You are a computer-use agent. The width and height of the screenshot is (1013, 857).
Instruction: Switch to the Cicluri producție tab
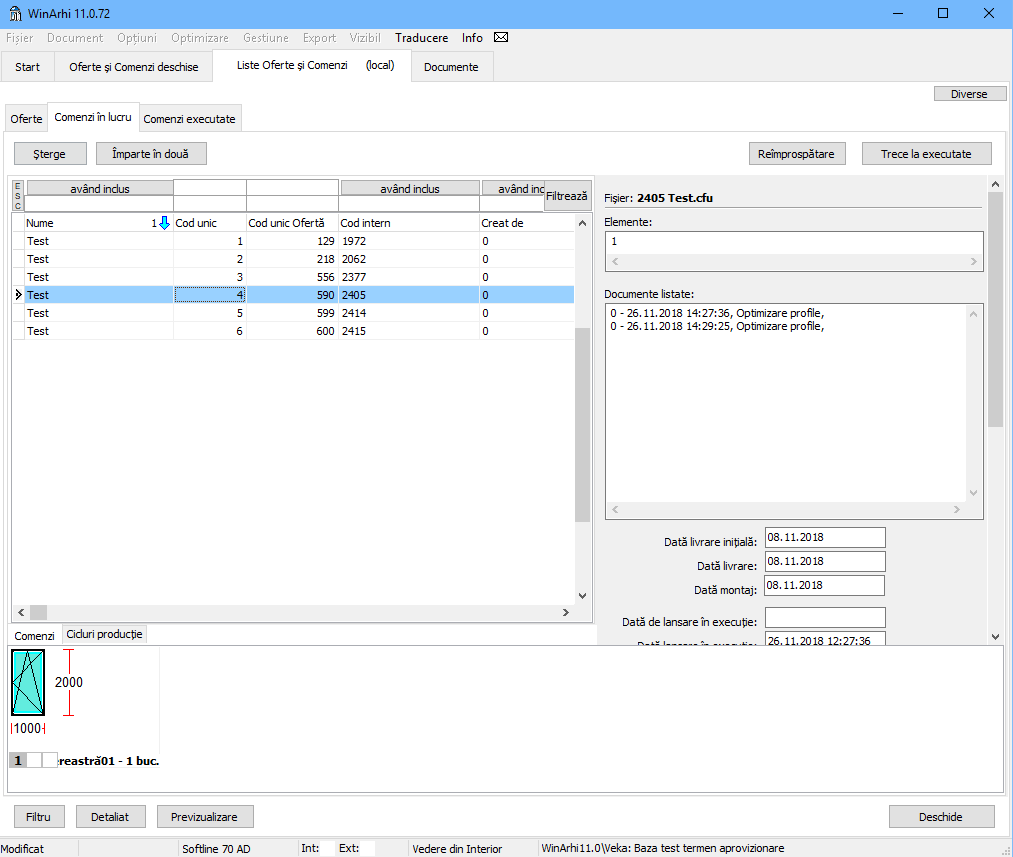[x=105, y=635]
